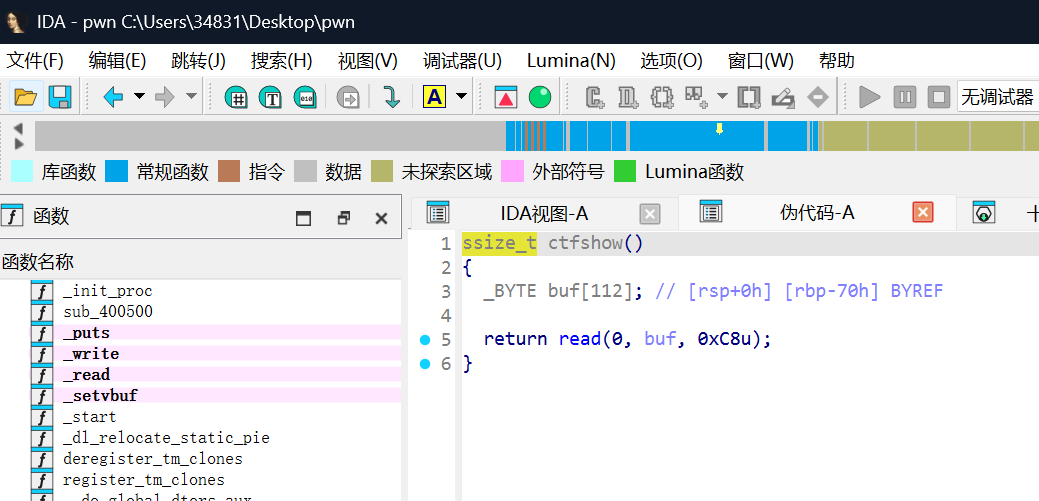Open the 选项(O) menu
This screenshot has height=501, width=1039.
[671, 61]
